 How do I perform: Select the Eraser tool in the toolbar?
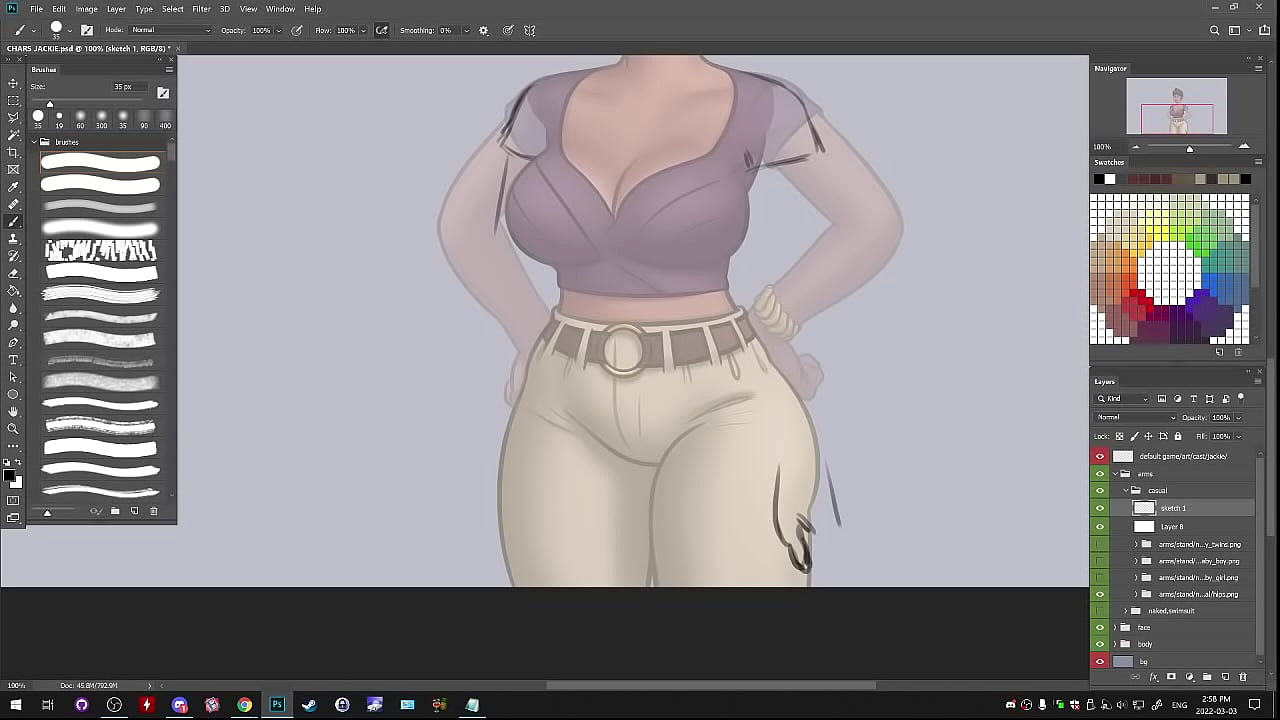(x=13, y=273)
